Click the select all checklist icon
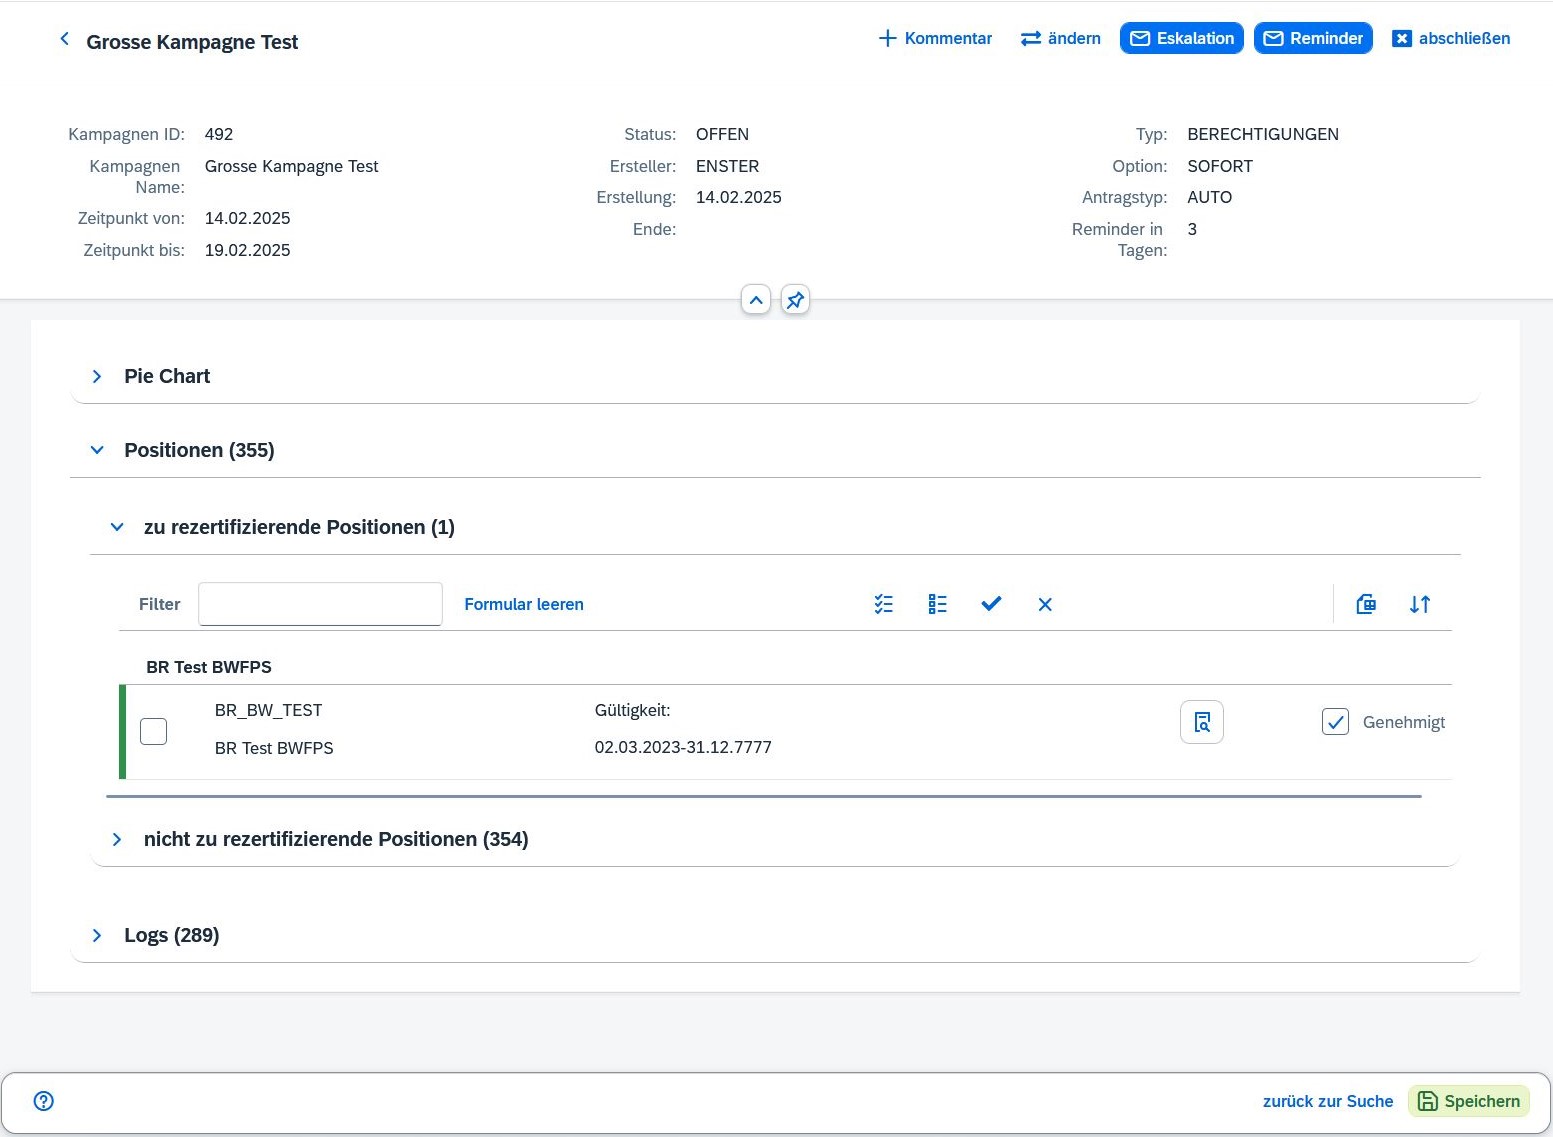Image resolution: width=1553 pixels, height=1137 pixels. click(x=883, y=604)
